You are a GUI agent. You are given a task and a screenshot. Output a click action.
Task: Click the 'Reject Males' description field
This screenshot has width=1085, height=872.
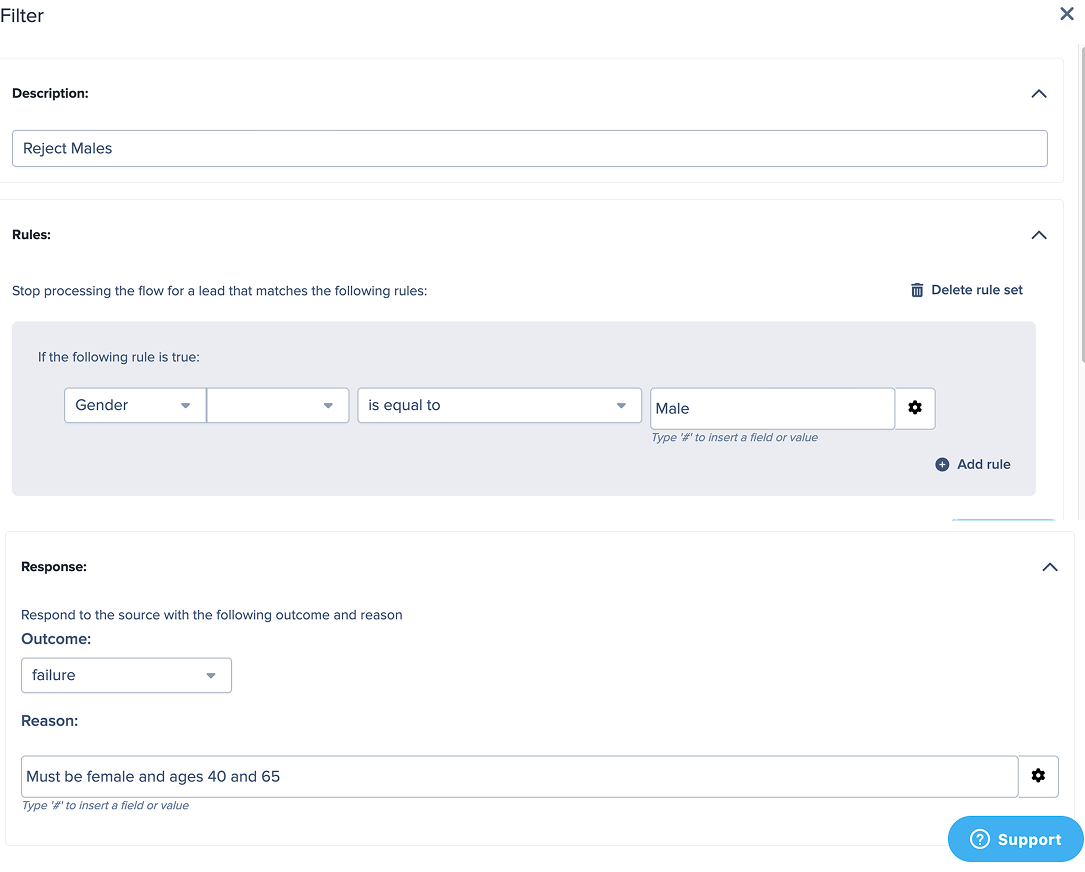pos(529,148)
